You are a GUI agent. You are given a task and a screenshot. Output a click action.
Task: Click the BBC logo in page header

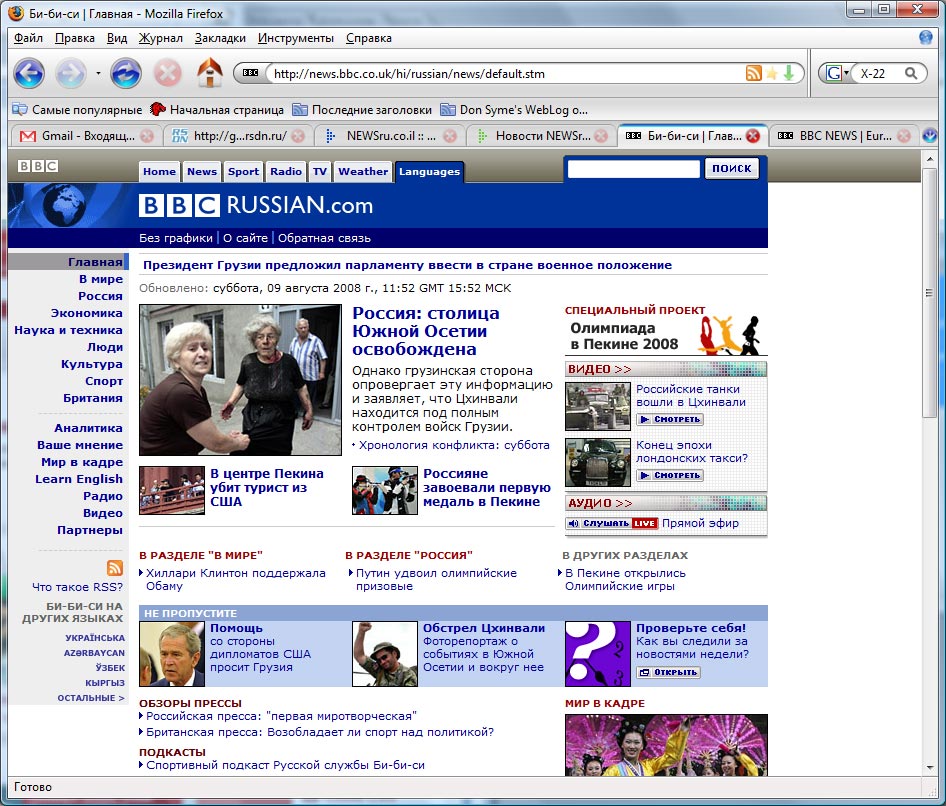click(37, 166)
